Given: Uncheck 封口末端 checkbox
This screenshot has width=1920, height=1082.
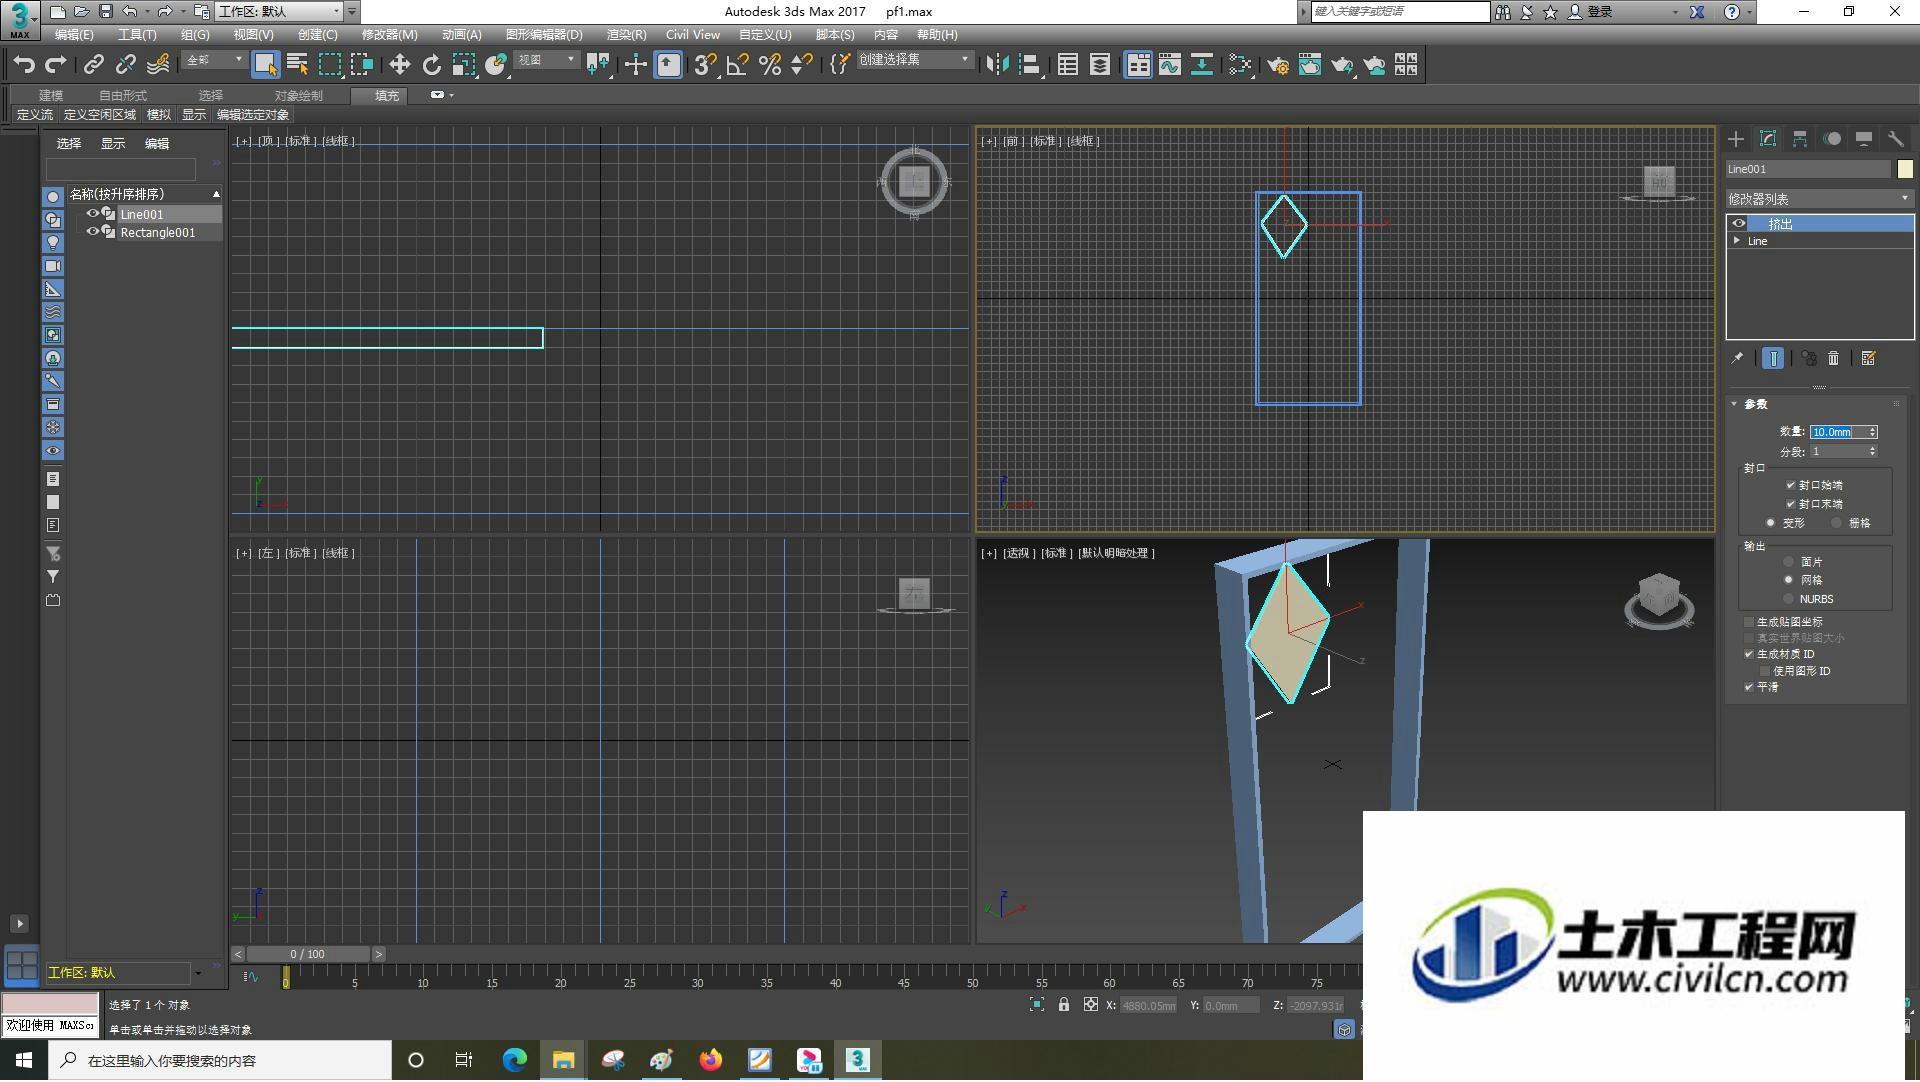Looking at the screenshot, I should [x=1790, y=504].
